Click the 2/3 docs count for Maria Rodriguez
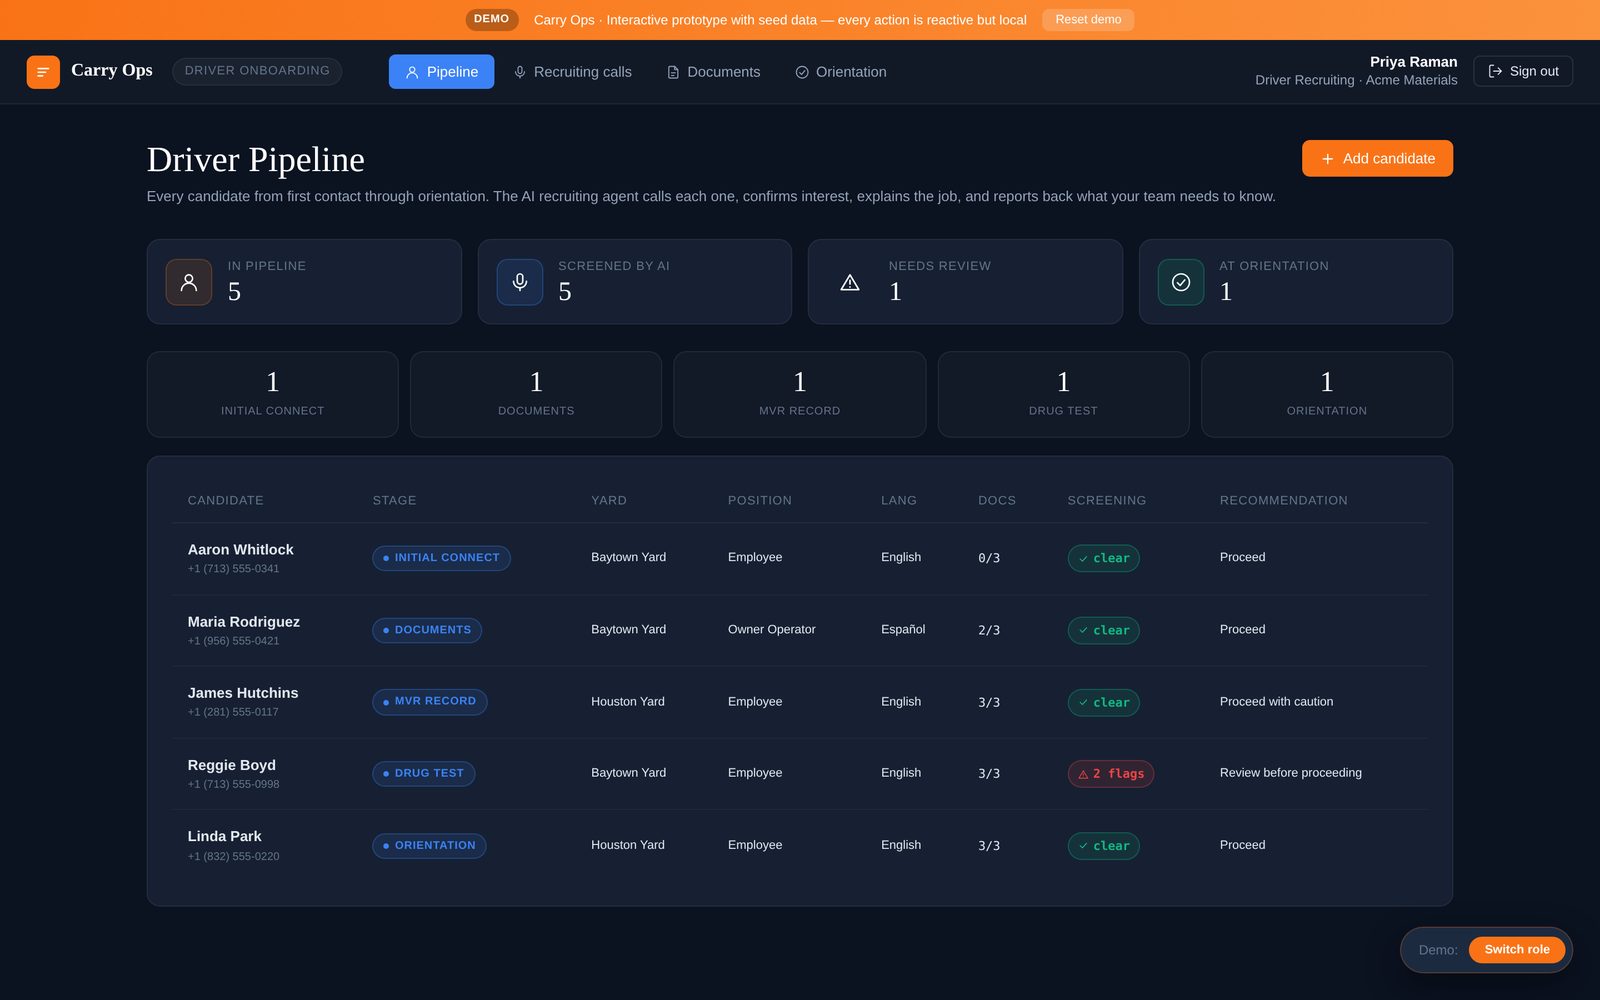1600x1000 pixels. (989, 630)
